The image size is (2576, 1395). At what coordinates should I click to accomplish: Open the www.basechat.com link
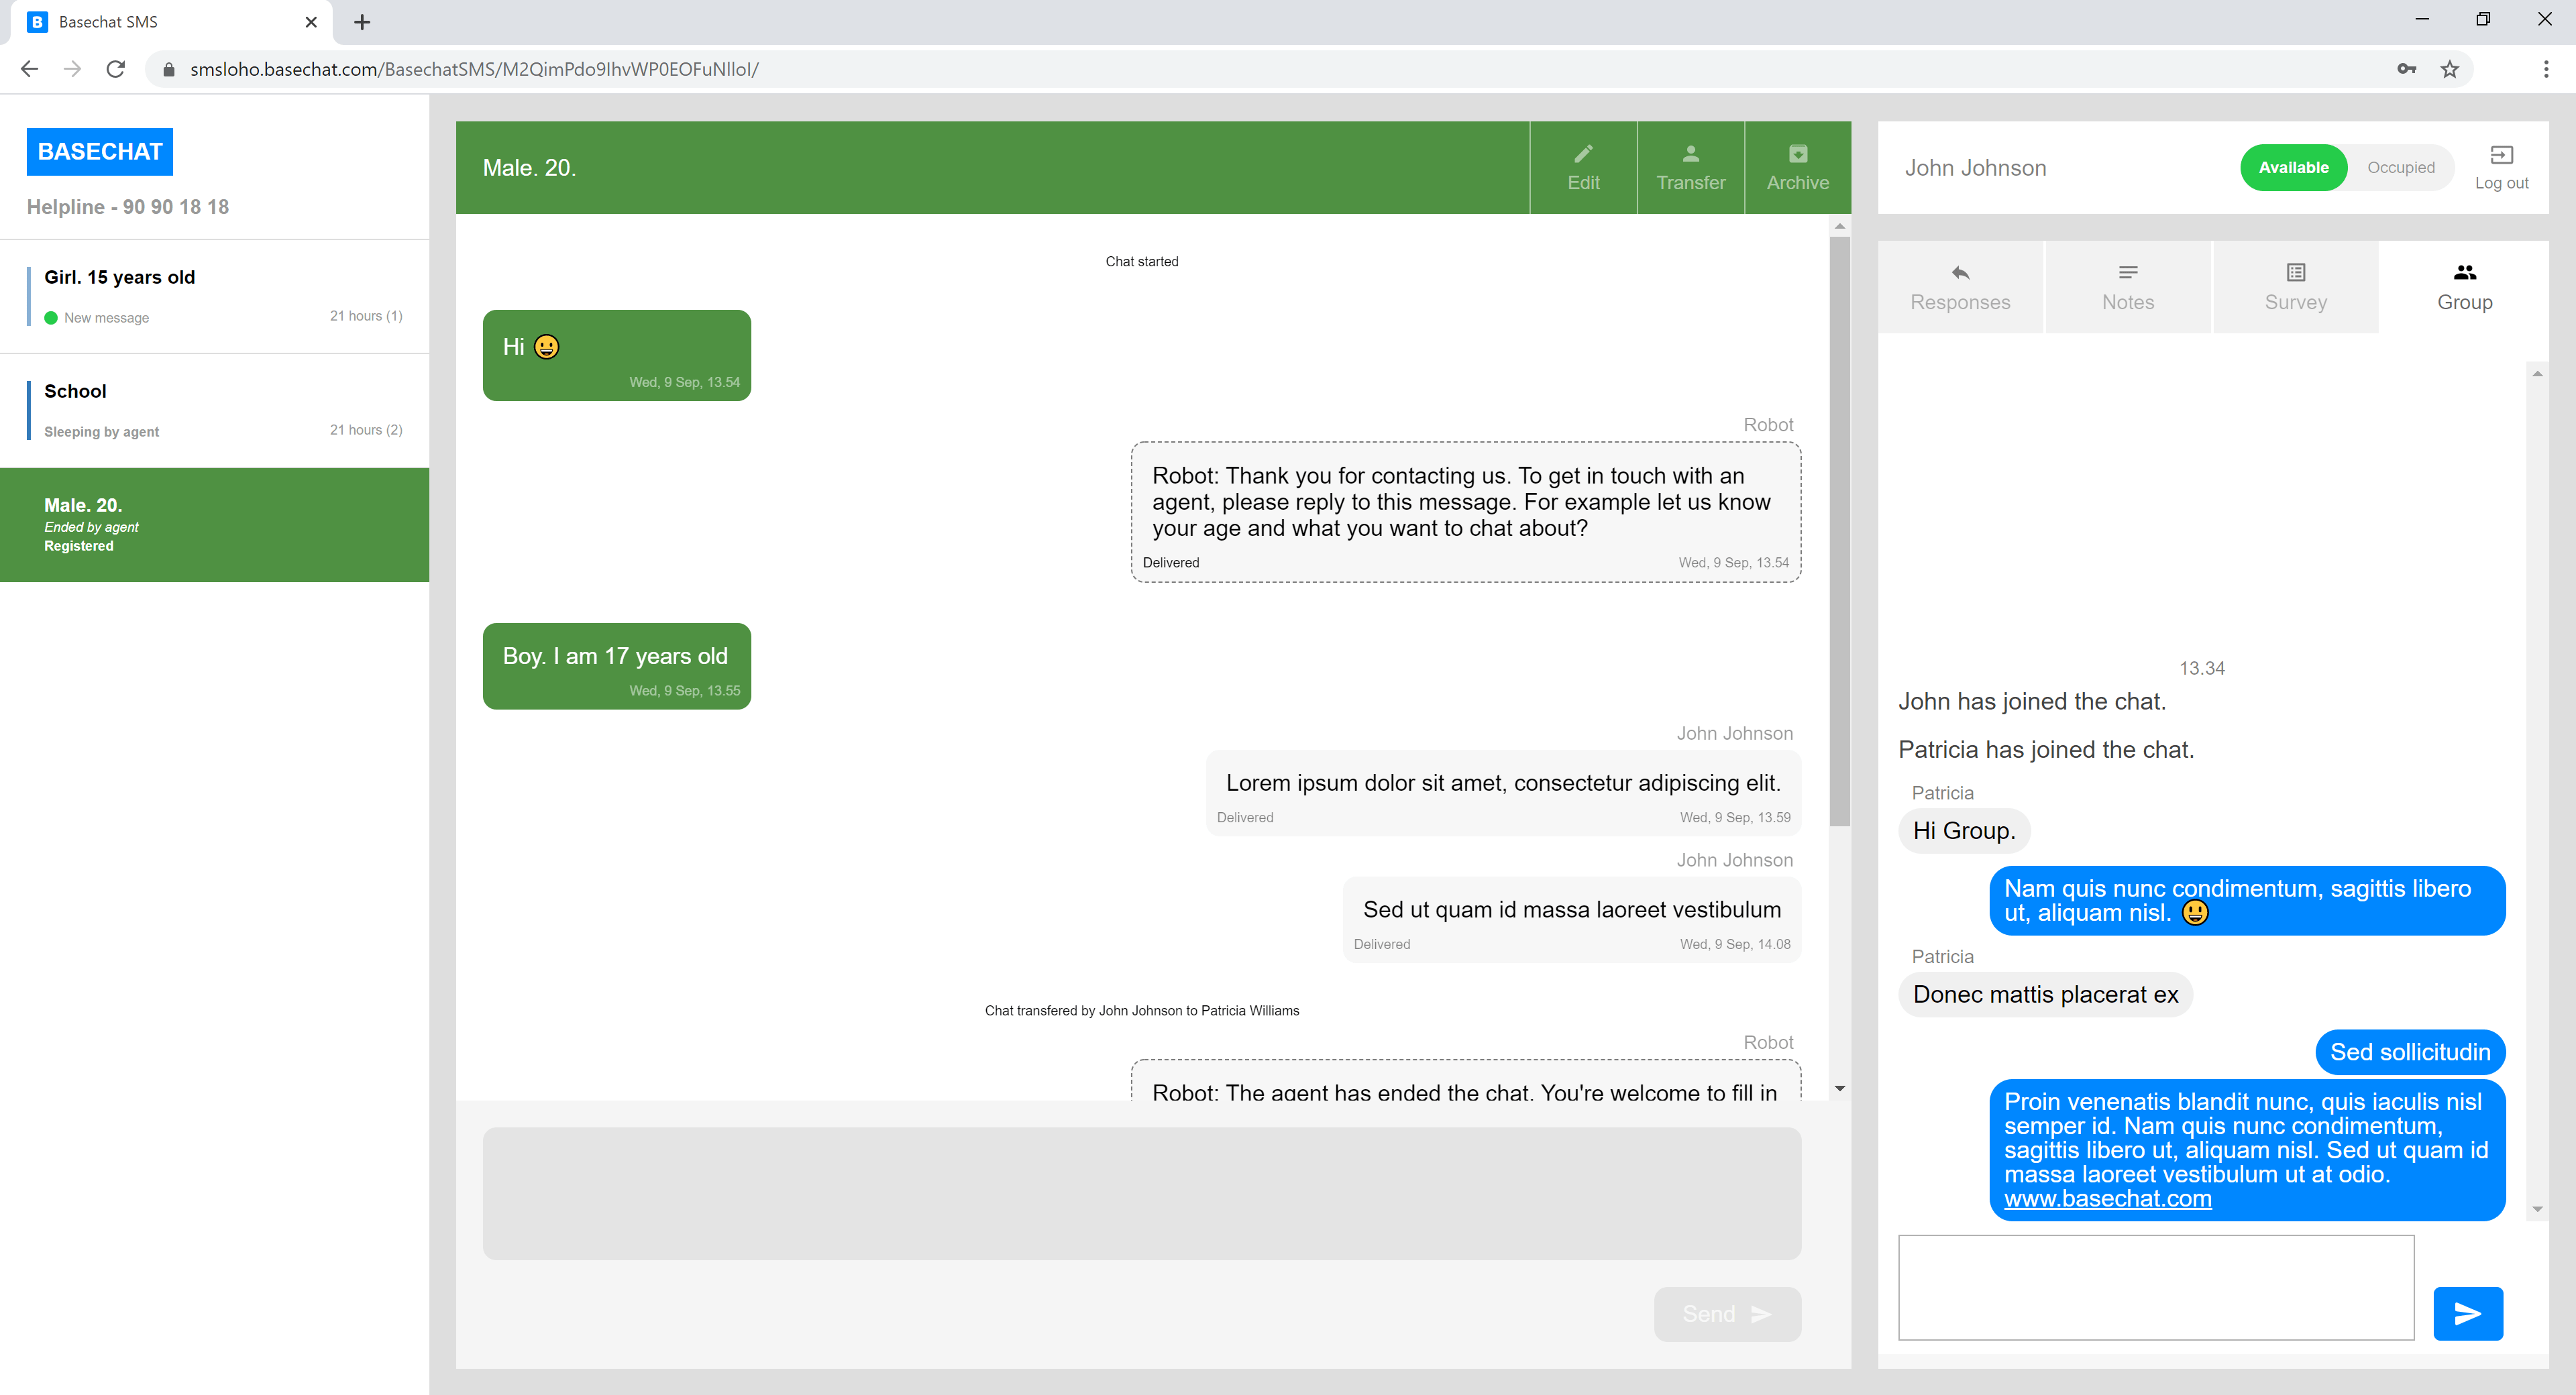click(x=2108, y=1197)
